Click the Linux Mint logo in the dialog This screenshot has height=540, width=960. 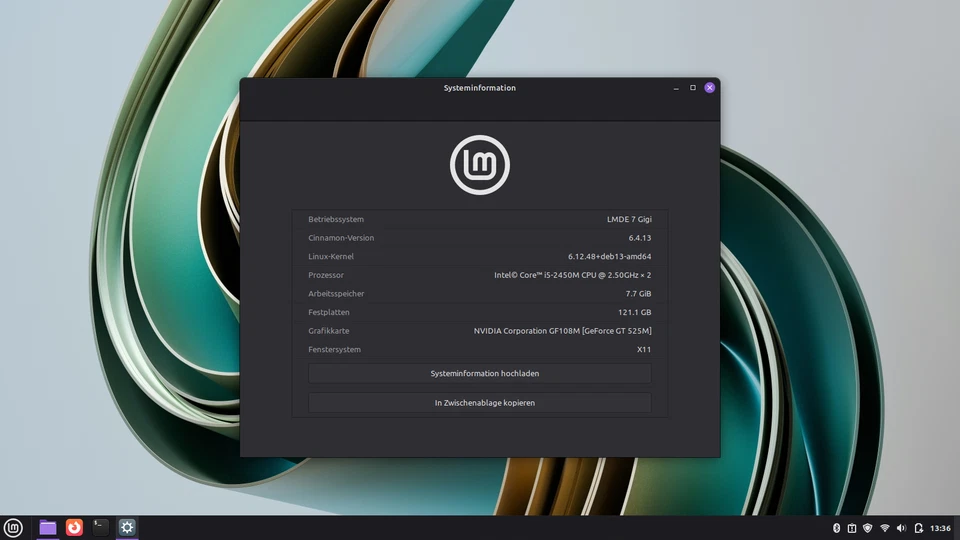(x=480, y=164)
